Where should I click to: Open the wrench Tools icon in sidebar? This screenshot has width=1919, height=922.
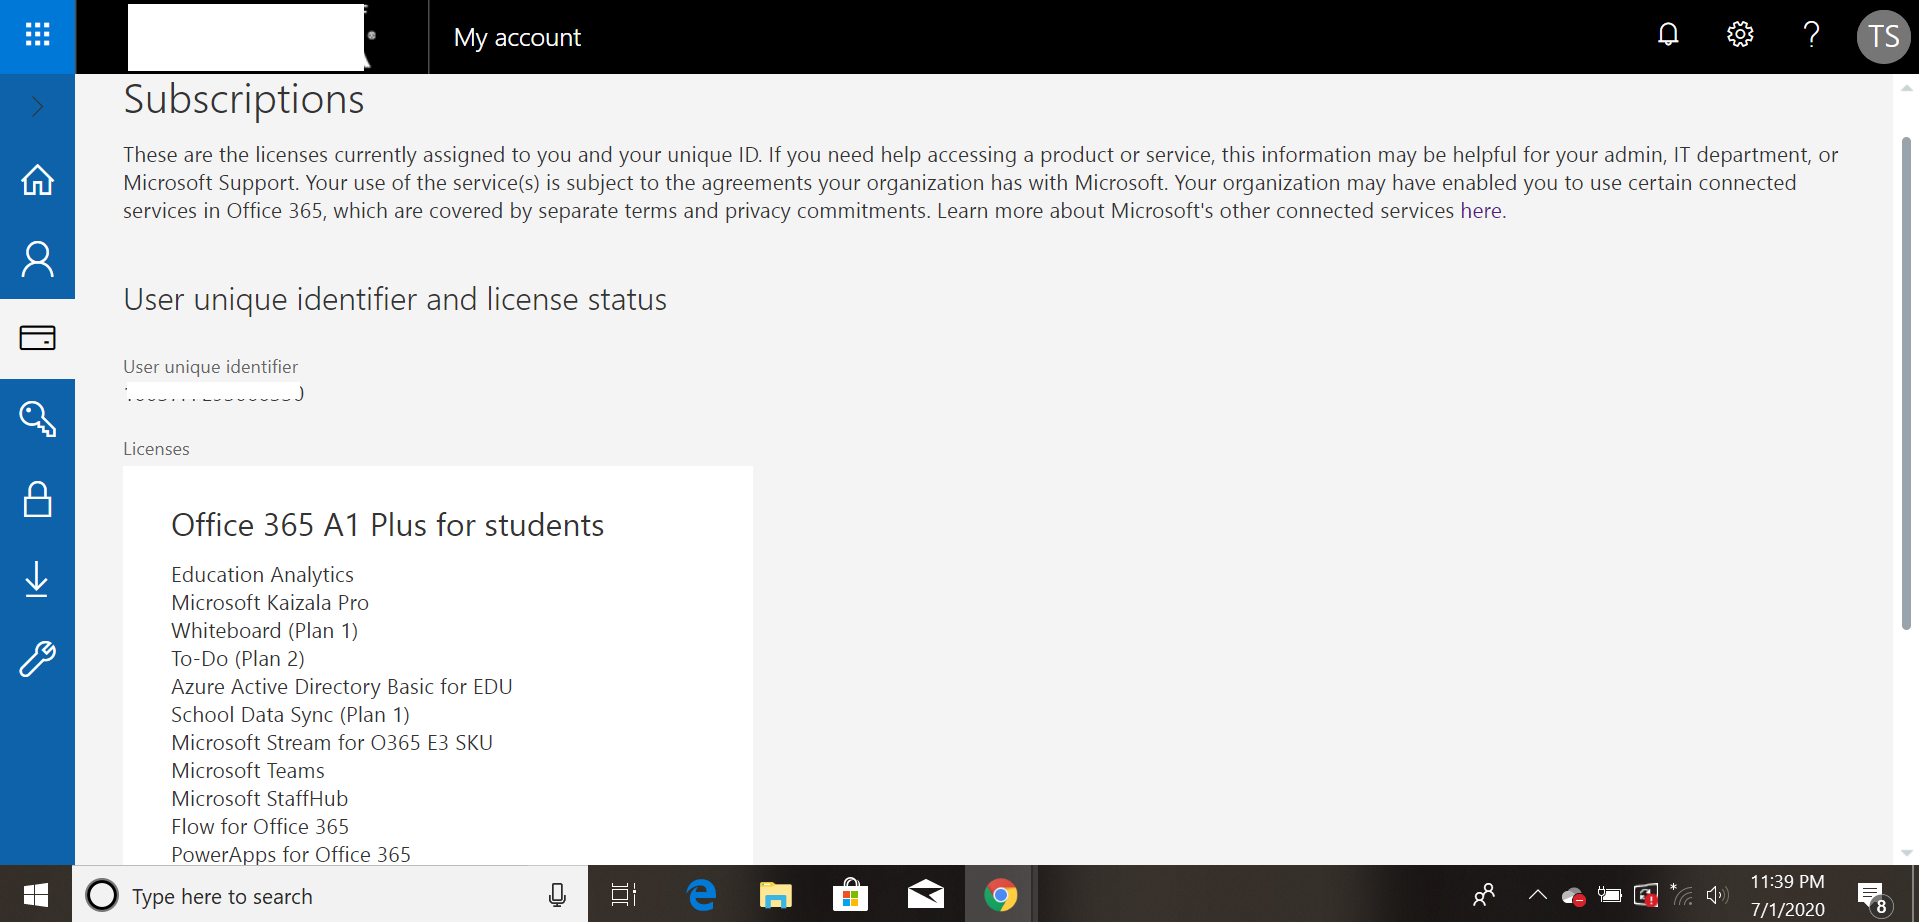(x=37, y=659)
